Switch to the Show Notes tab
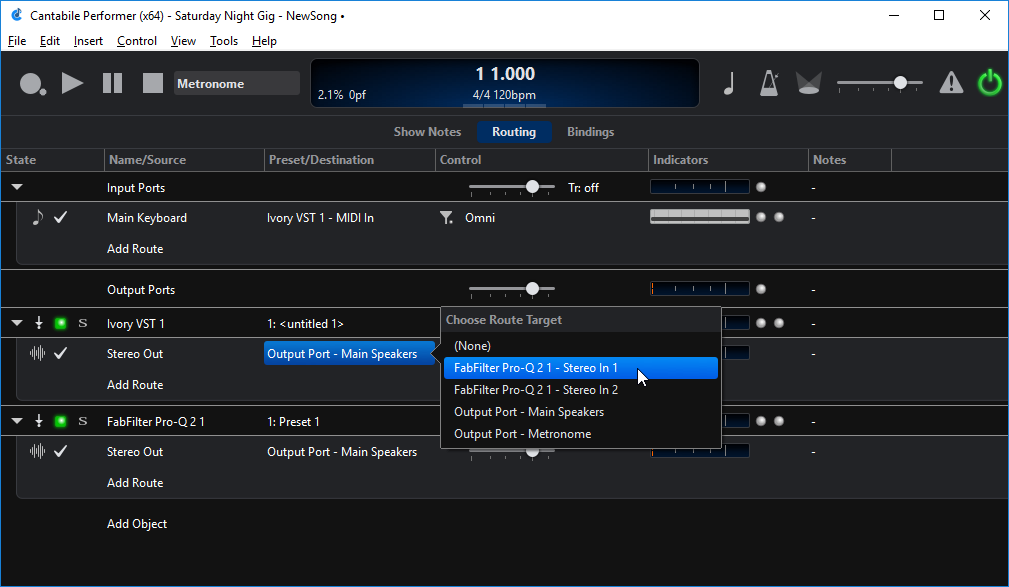Image resolution: width=1009 pixels, height=587 pixels. [x=427, y=132]
